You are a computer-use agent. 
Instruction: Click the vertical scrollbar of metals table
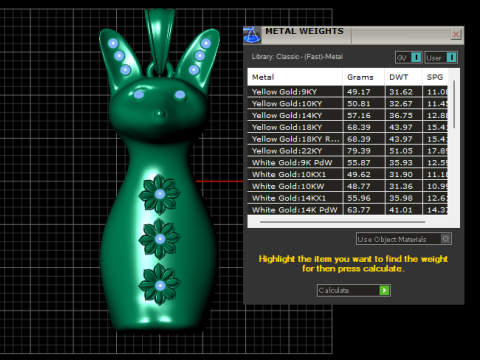(x=454, y=104)
